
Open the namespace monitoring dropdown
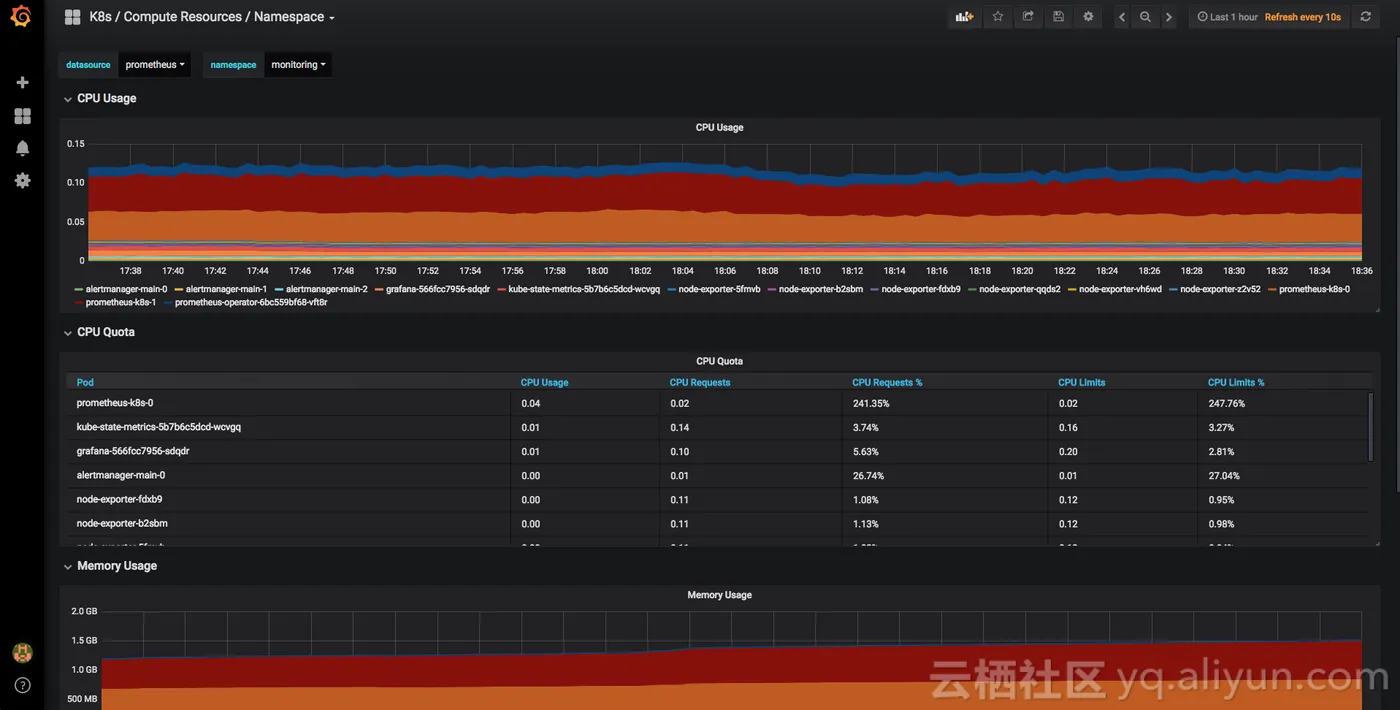pyautogui.click(x=298, y=65)
